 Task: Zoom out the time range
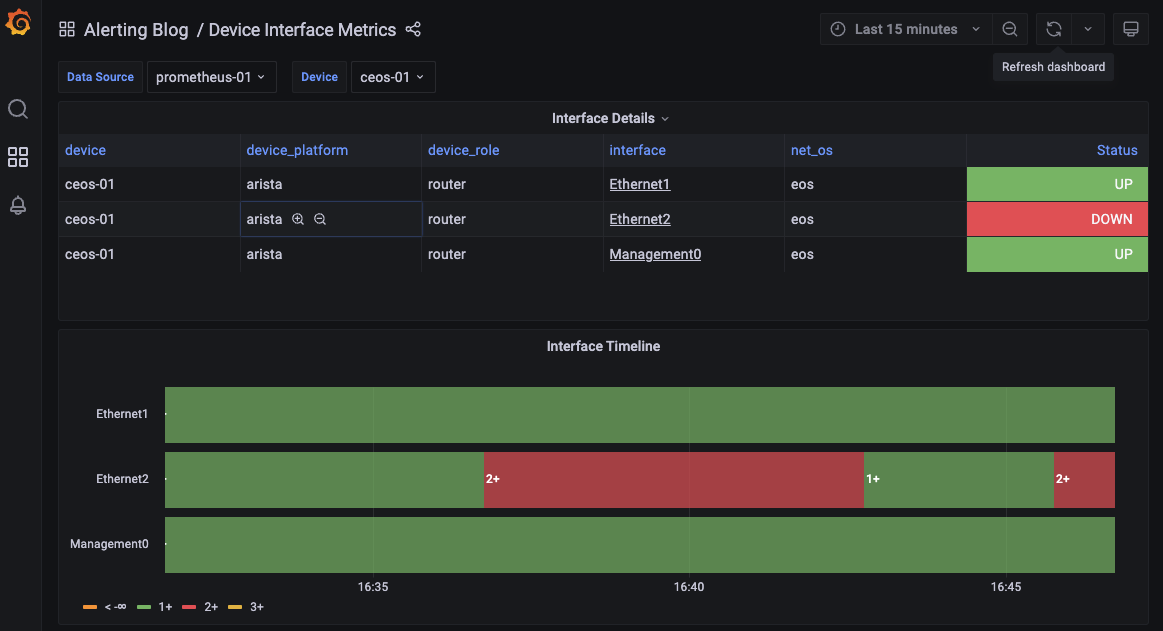[1009, 29]
